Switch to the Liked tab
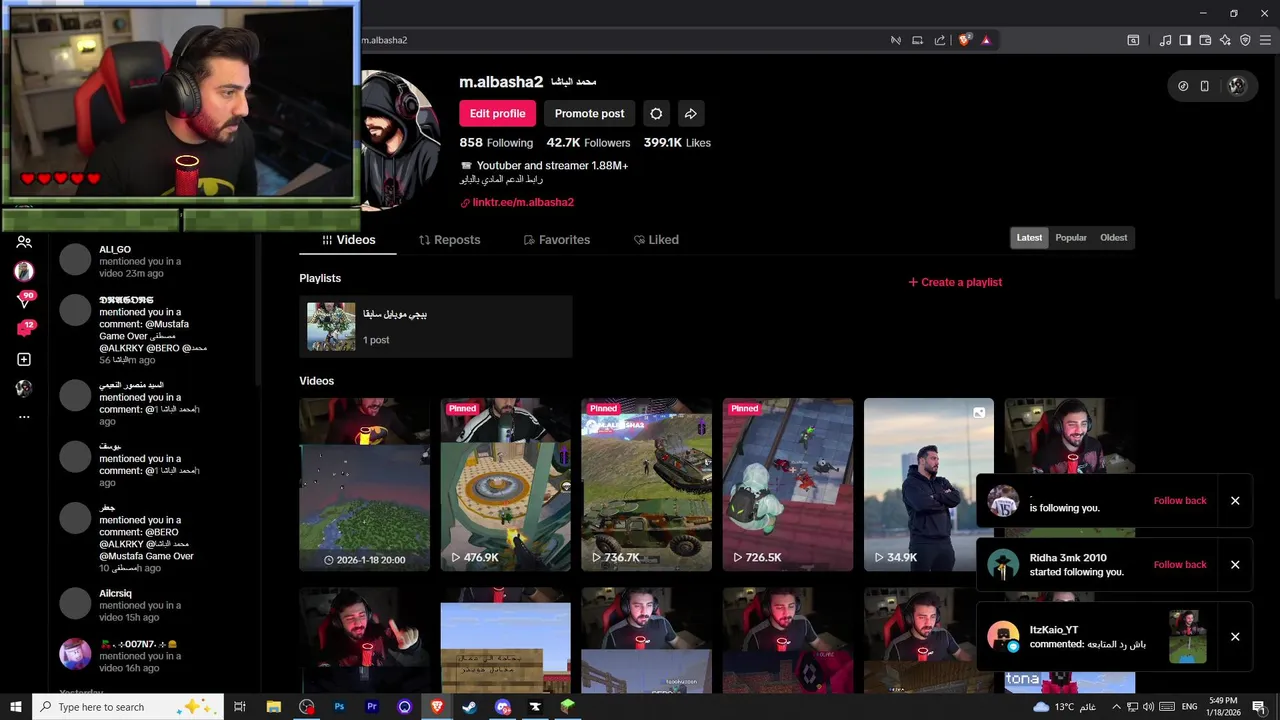 pyautogui.click(x=656, y=240)
